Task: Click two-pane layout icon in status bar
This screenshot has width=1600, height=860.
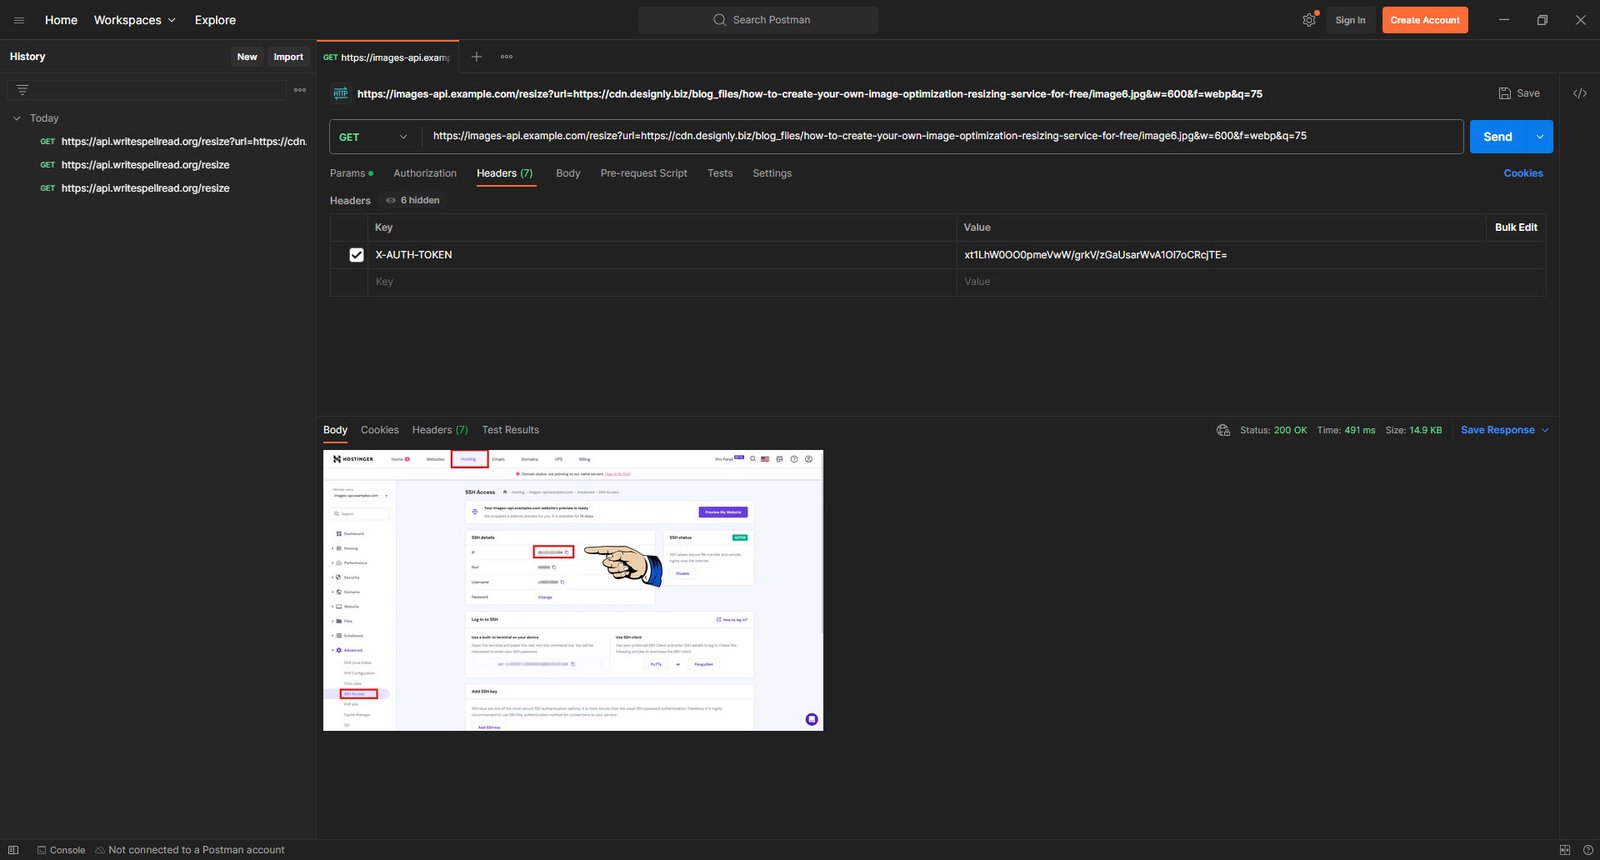Action: coord(1565,850)
